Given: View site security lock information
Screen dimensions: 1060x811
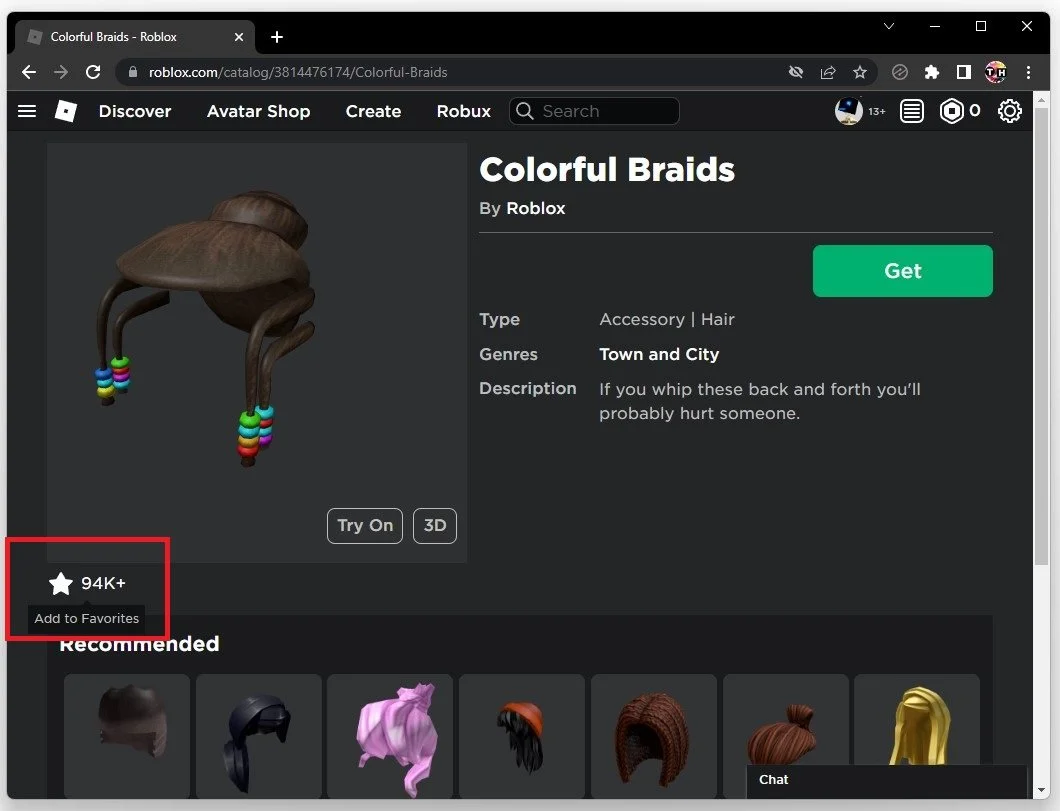Looking at the screenshot, I should pos(132,72).
